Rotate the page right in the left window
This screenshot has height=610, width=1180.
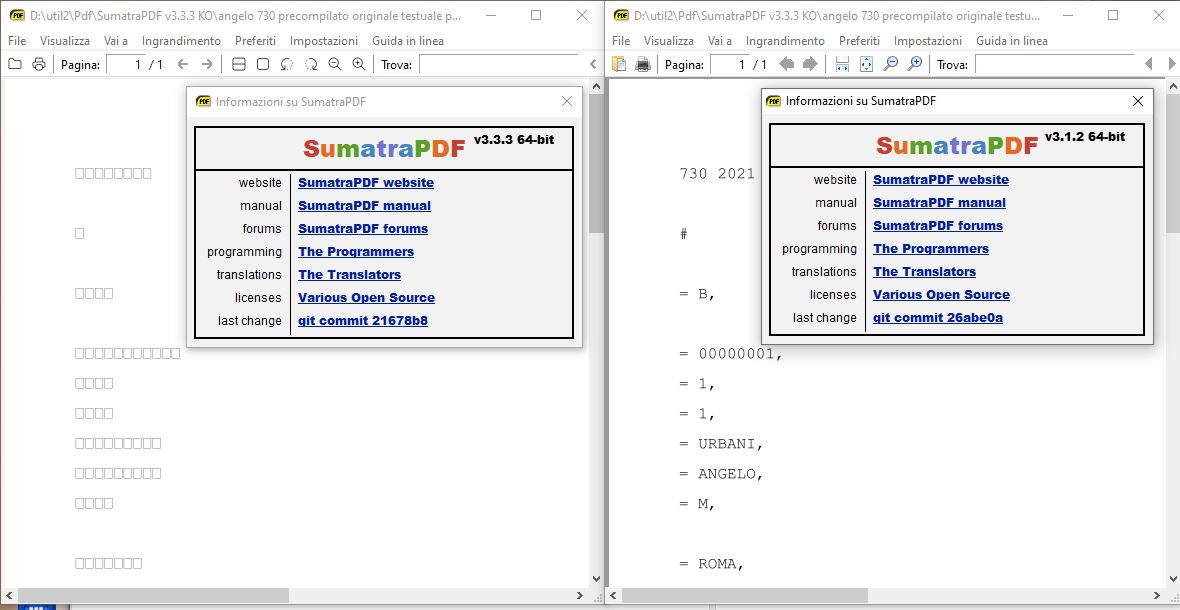310,63
